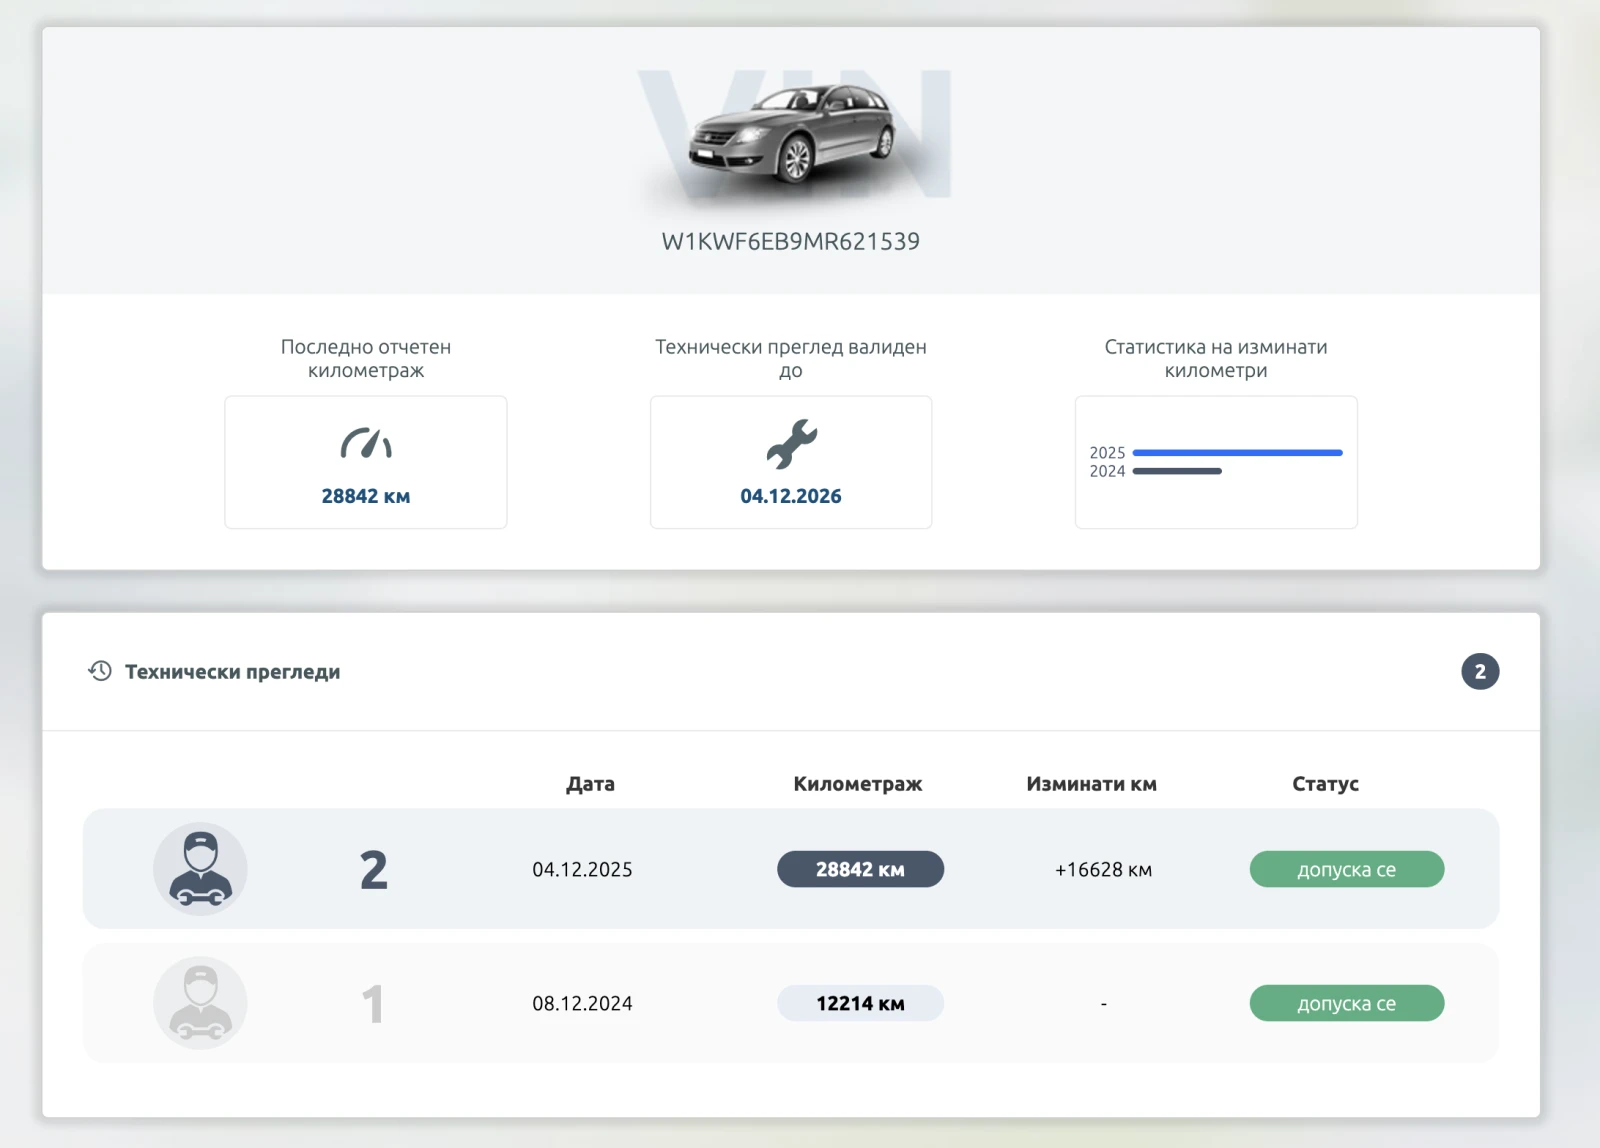Click the Последно отчетен километраж label
The image size is (1600, 1148).
click(x=366, y=358)
